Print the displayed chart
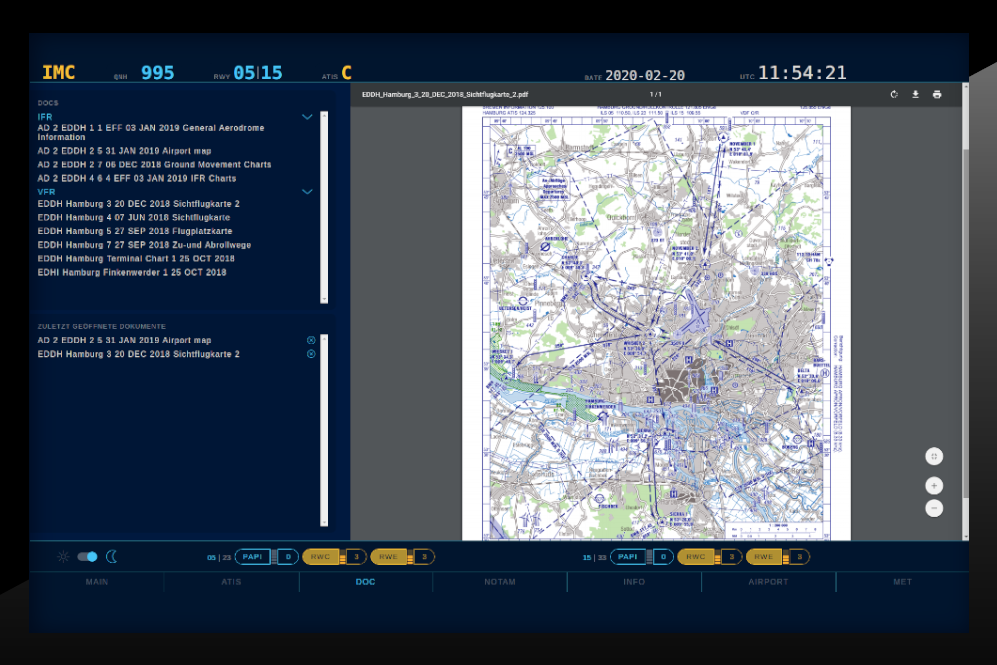Screen dimensions: 997x665 coord(937,95)
